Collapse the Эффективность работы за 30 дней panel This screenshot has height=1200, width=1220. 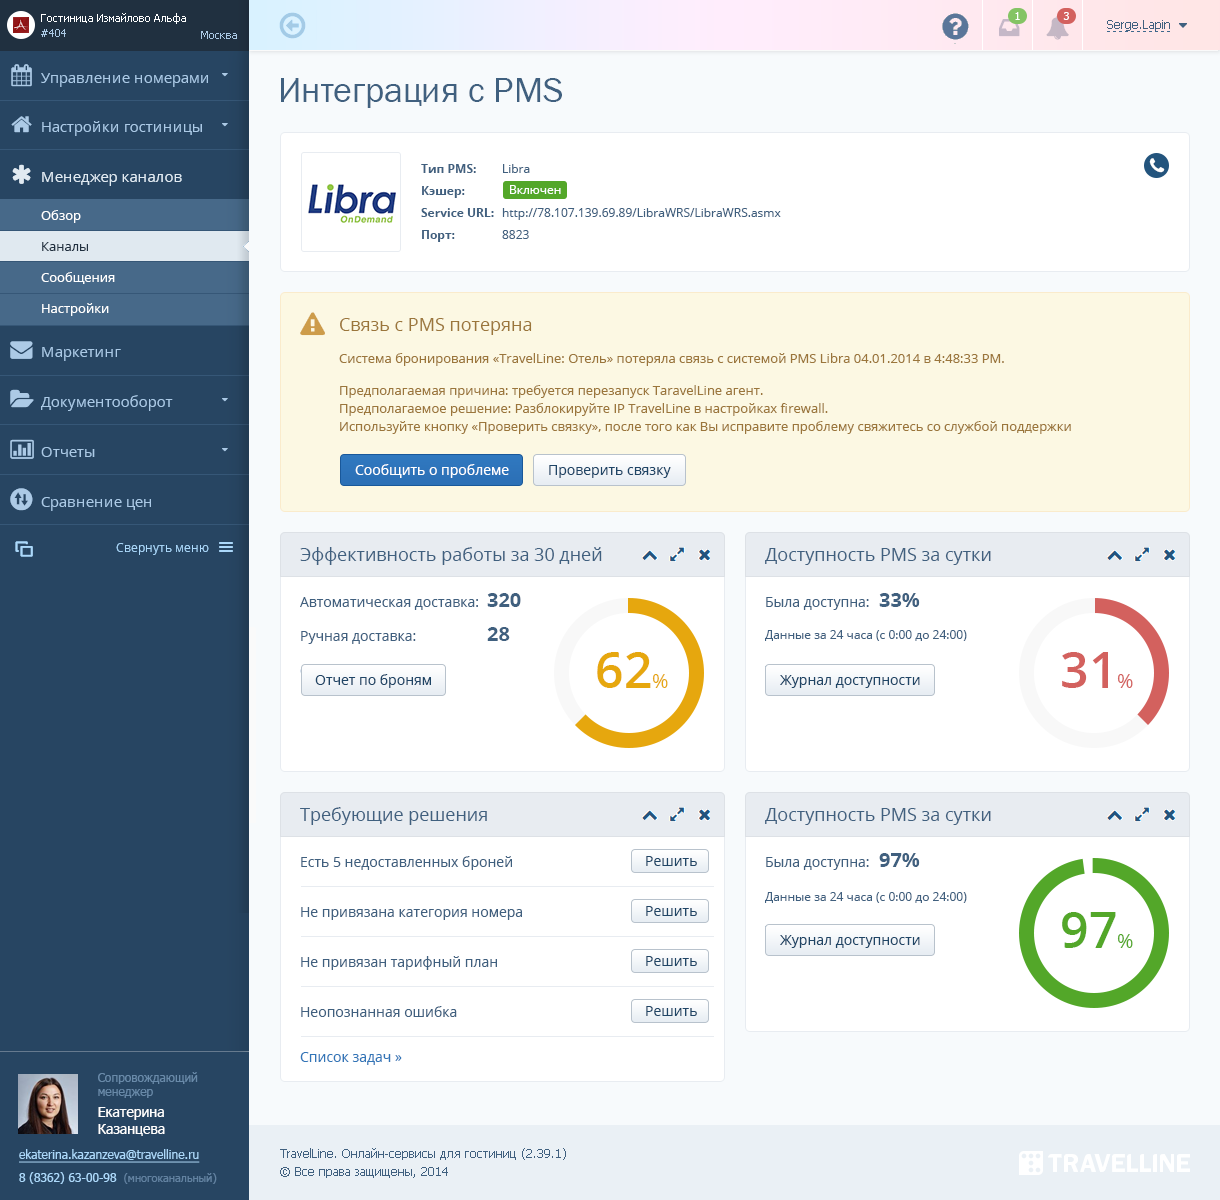(x=650, y=555)
